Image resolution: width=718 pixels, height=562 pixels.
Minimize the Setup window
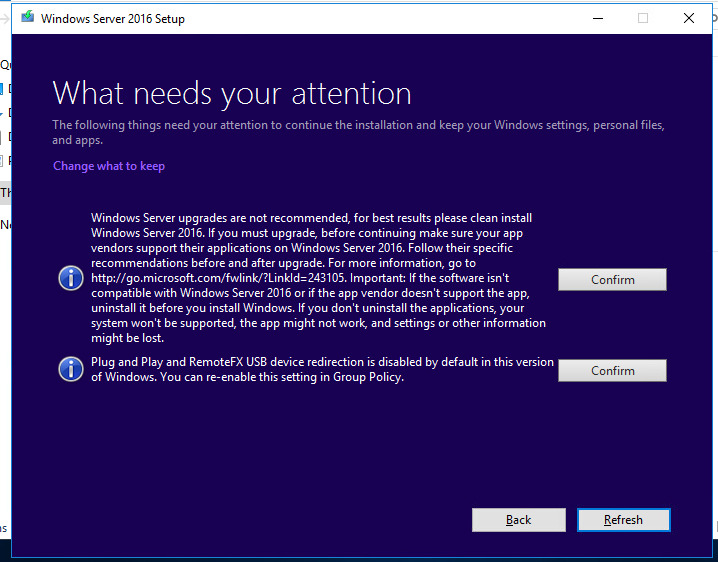(598, 18)
